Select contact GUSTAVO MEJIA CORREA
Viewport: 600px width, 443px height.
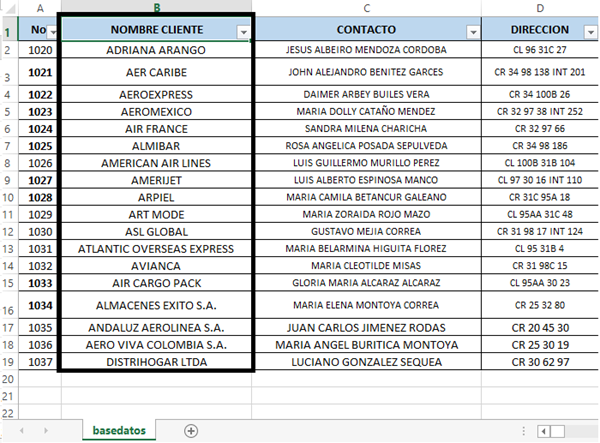(x=367, y=232)
